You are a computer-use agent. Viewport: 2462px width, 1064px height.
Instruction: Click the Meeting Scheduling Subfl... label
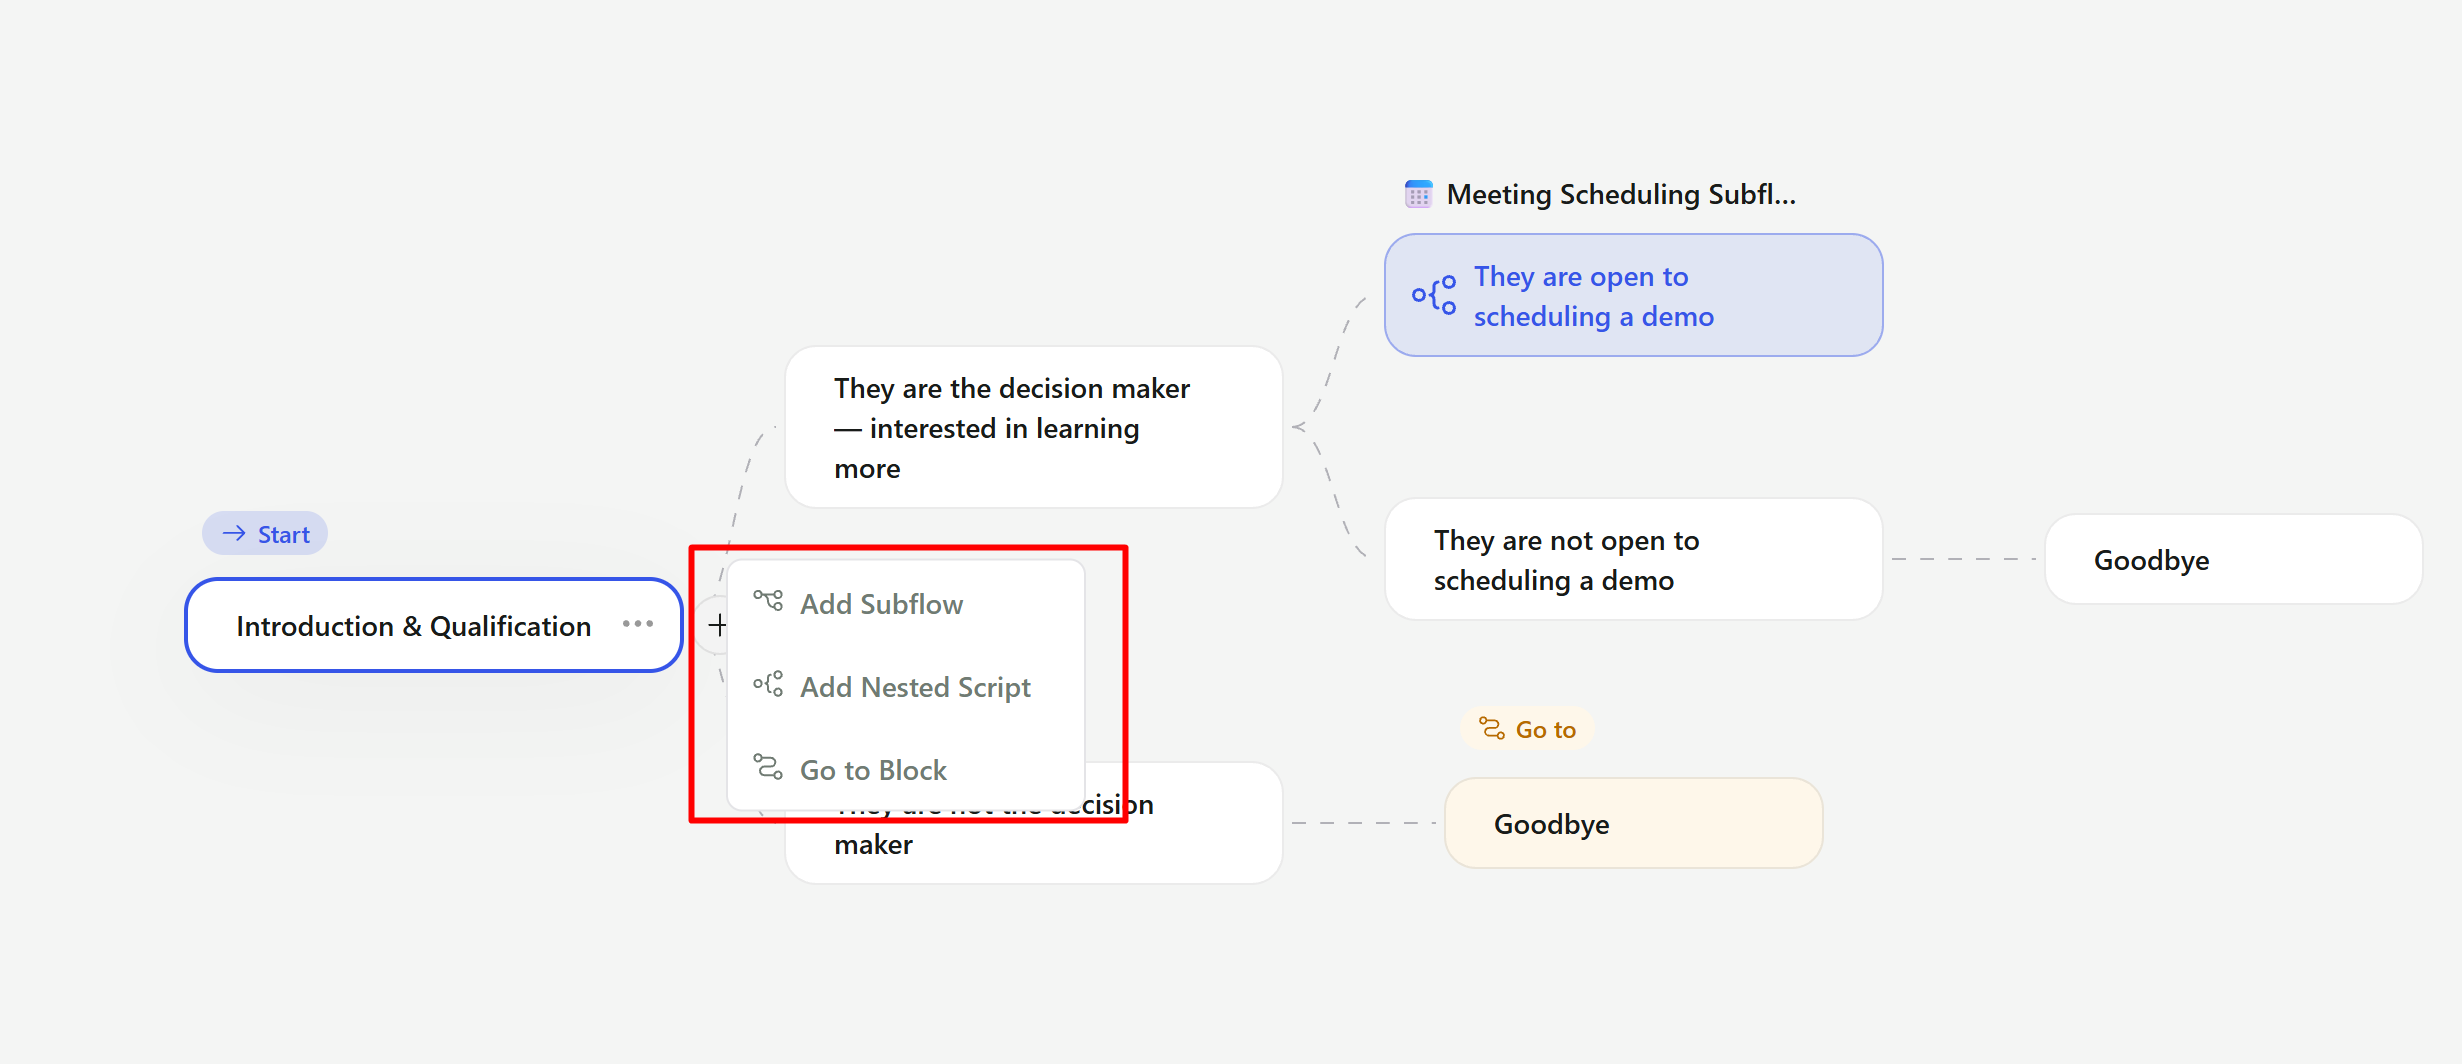tap(1621, 194)
